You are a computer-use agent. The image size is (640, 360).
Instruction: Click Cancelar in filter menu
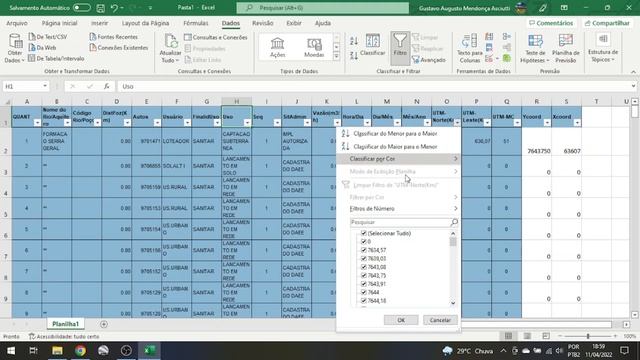[440, 320]
